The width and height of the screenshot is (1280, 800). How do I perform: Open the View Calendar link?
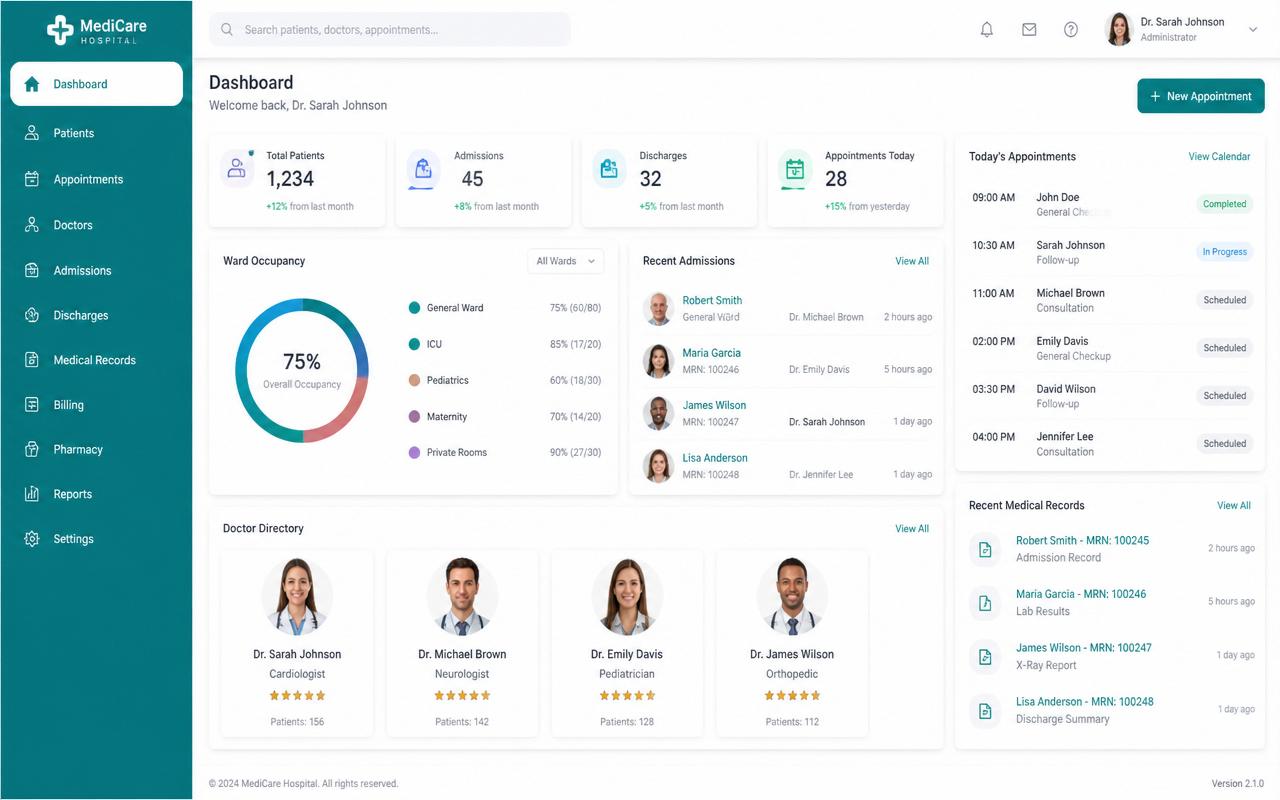pyautogui.click(x=1219, y=156)
